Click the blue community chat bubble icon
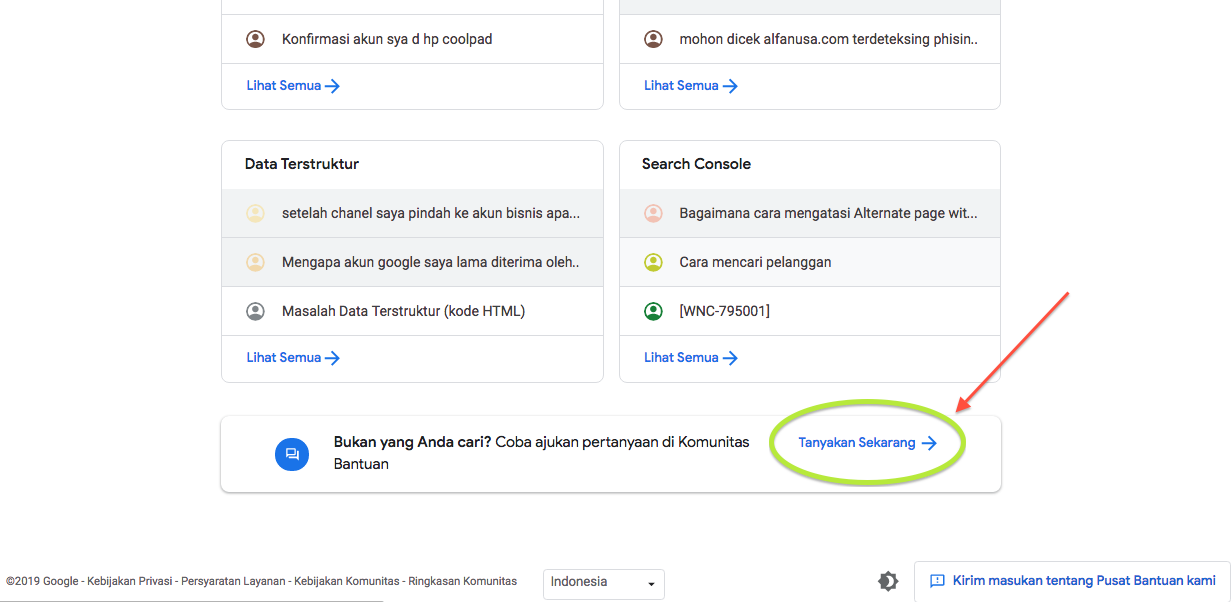This screenshot has width=1231, height=602. [292, 454]
